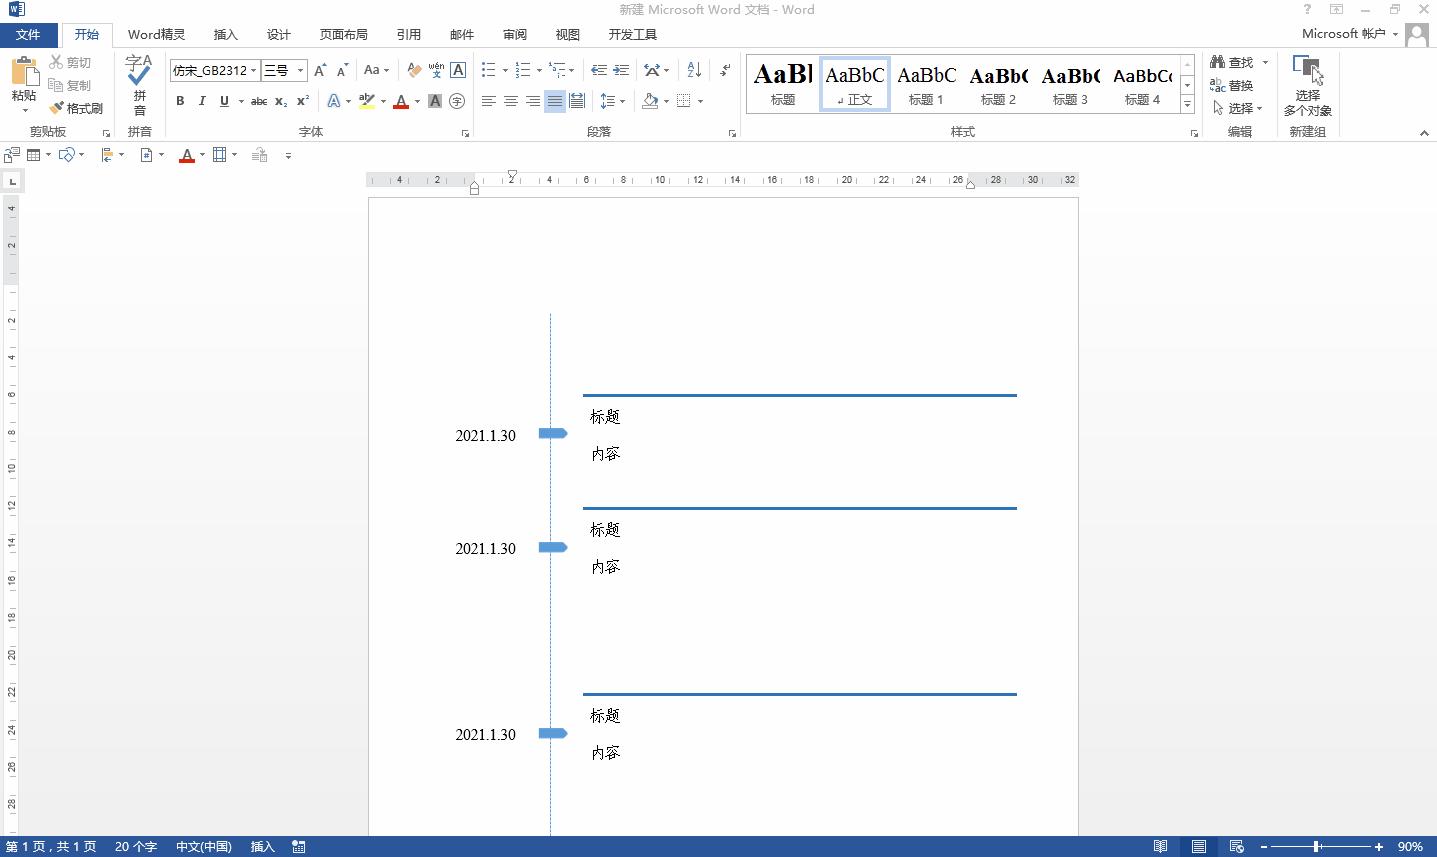
Task: Sort paragraphs with the A-Z sort icon
Action: click(x=693, y=70)
